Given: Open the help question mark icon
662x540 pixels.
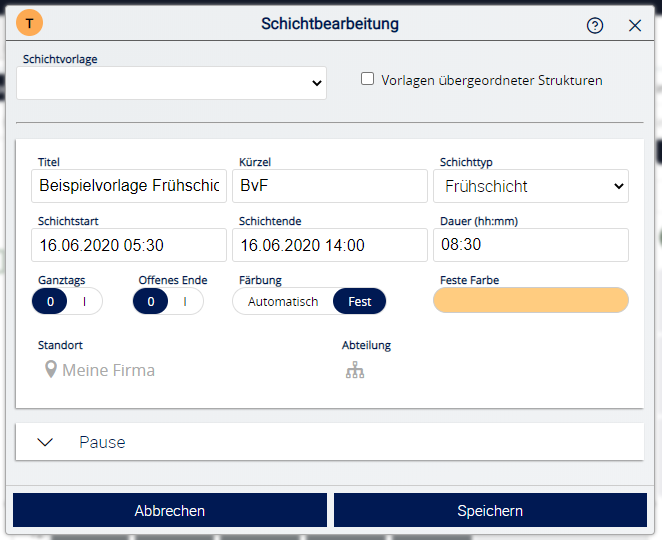Looking at the screenshot, I should 595,26.
